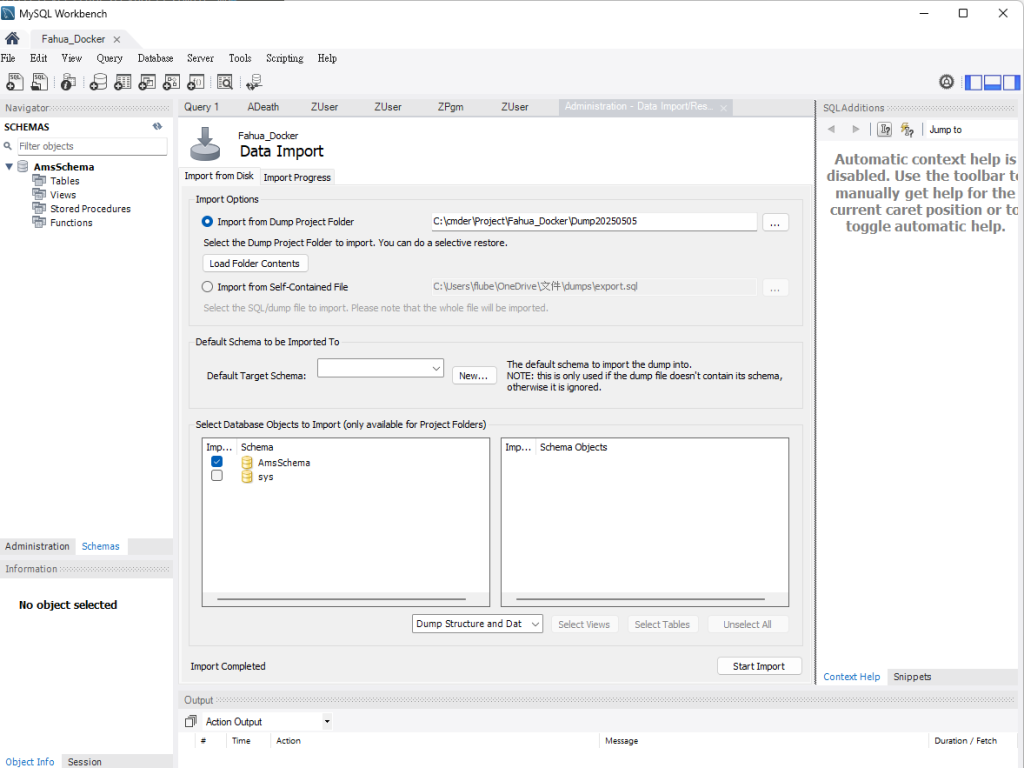Create new stored procedure toolbar icon

[171, 82]
